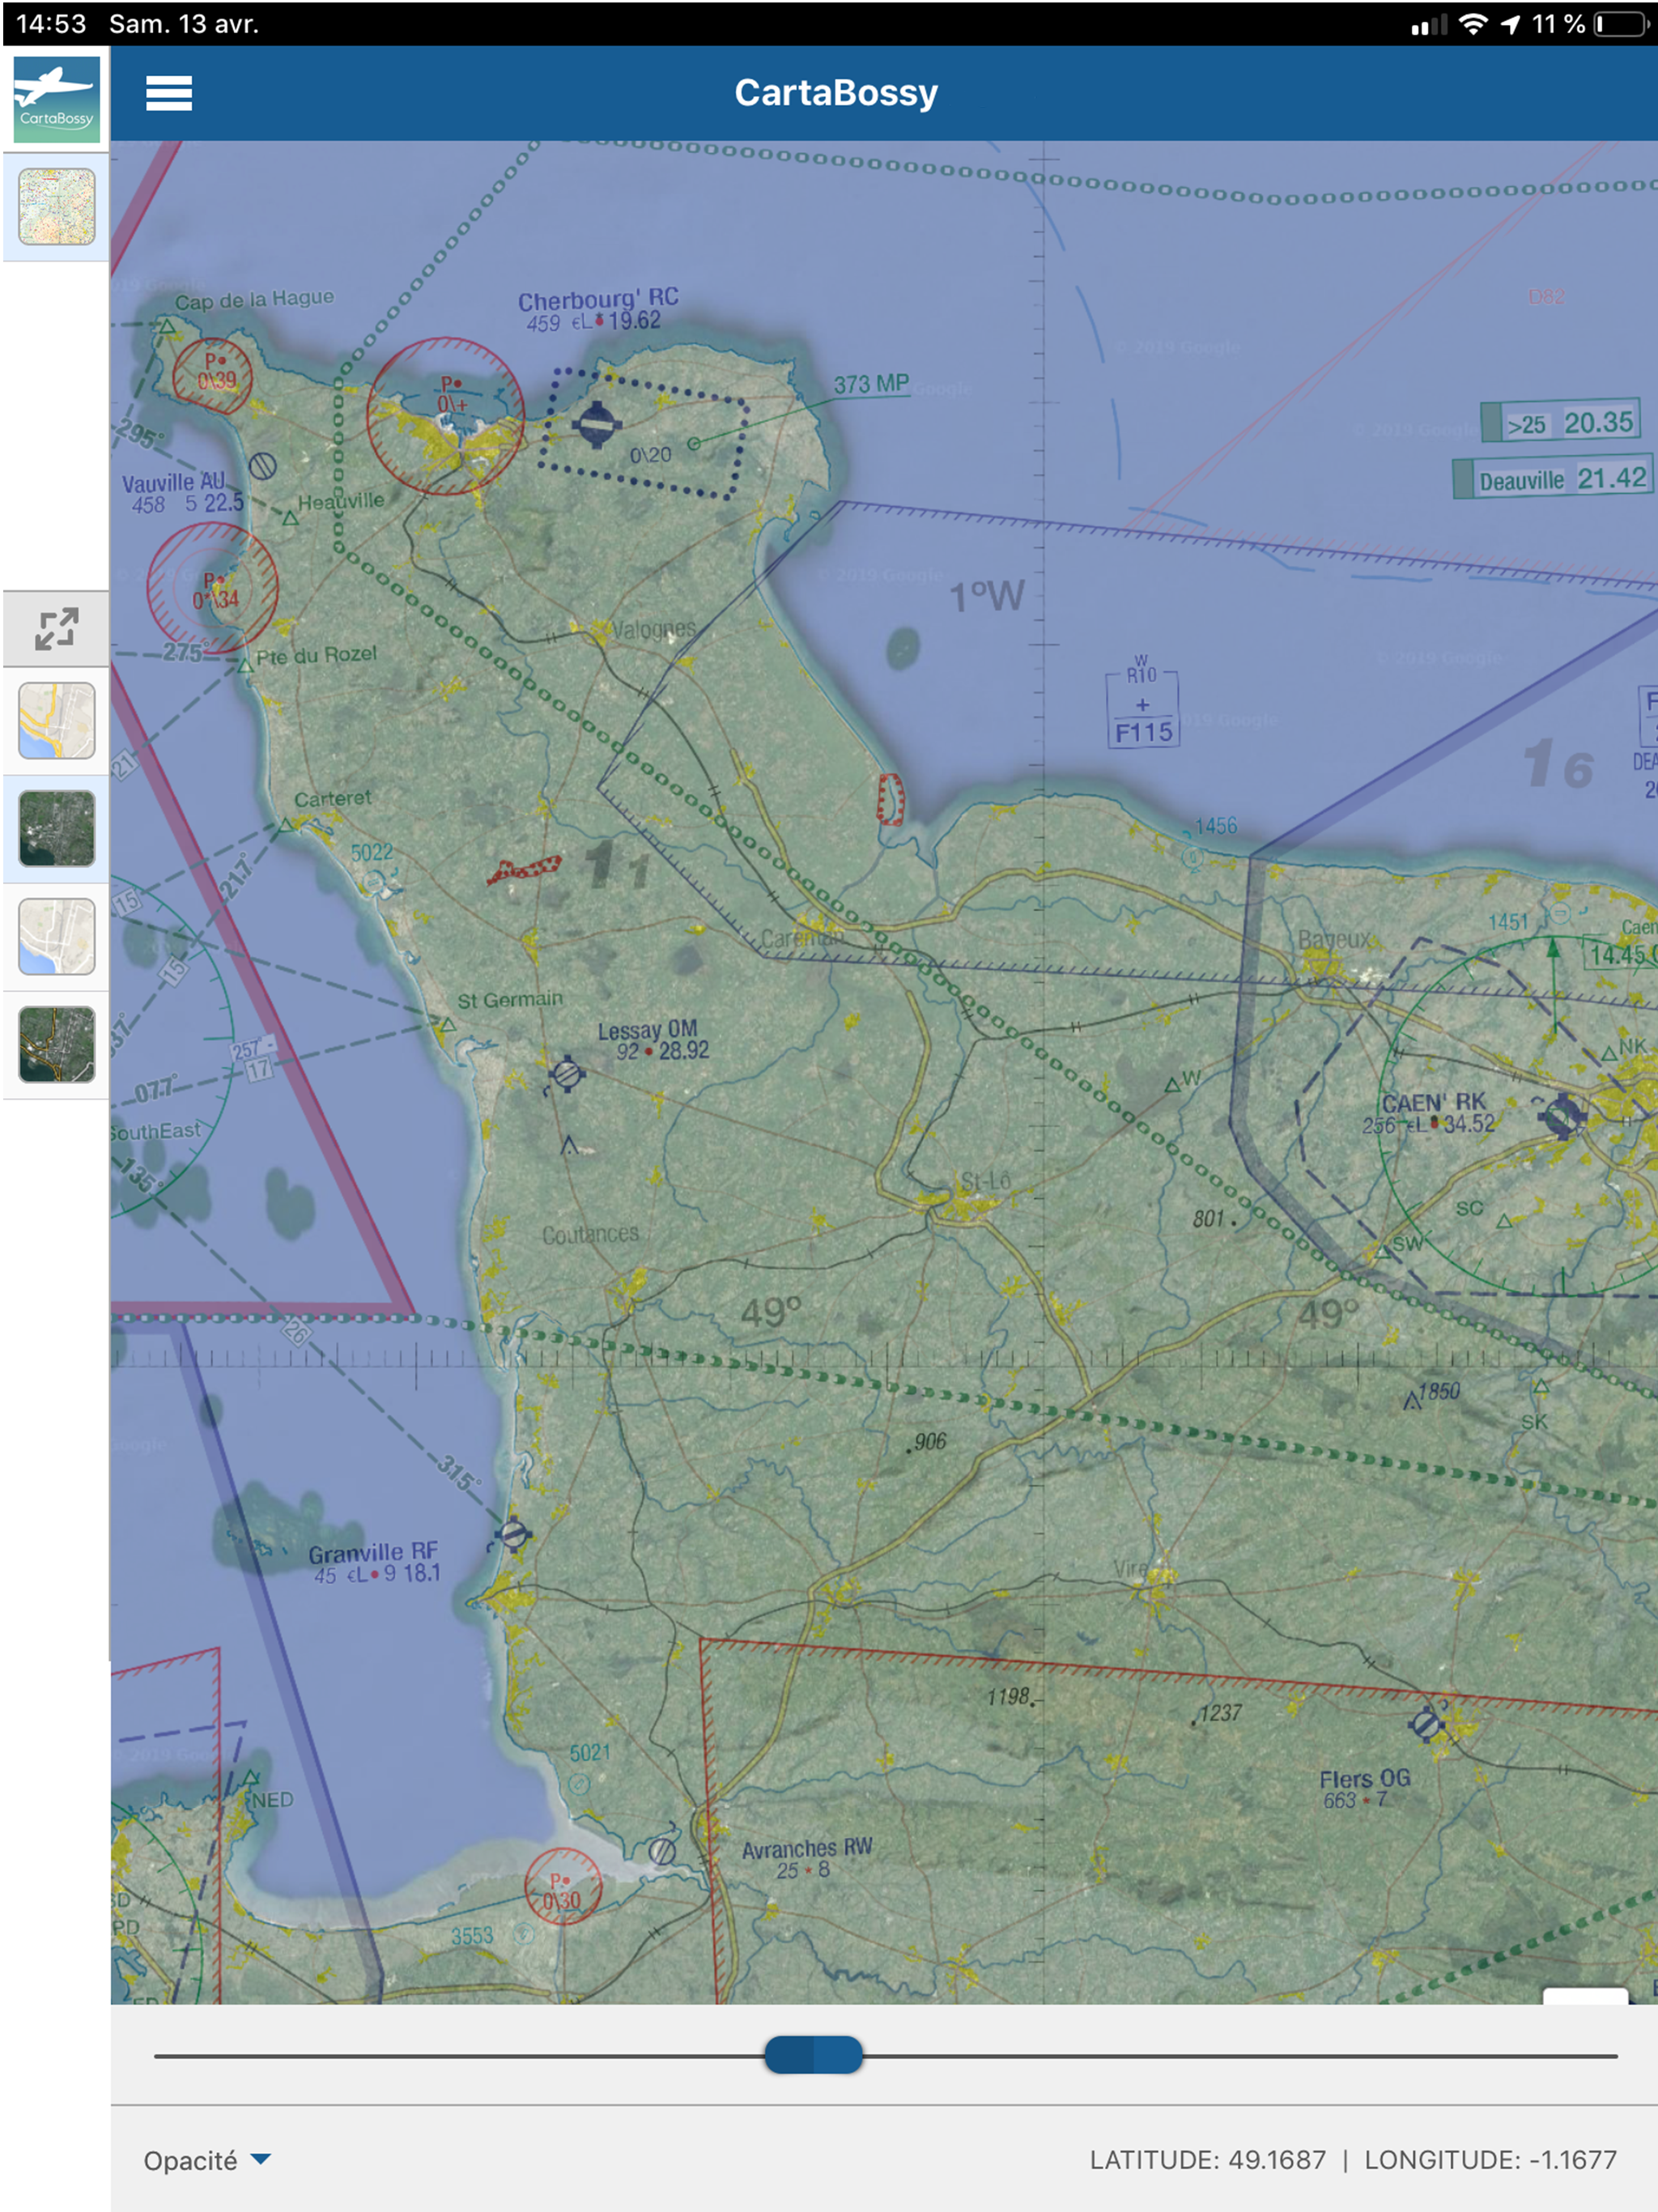Switch to the satellite imagery basemap
The height and width of the screenshot is (2212, 1658).
56,829
